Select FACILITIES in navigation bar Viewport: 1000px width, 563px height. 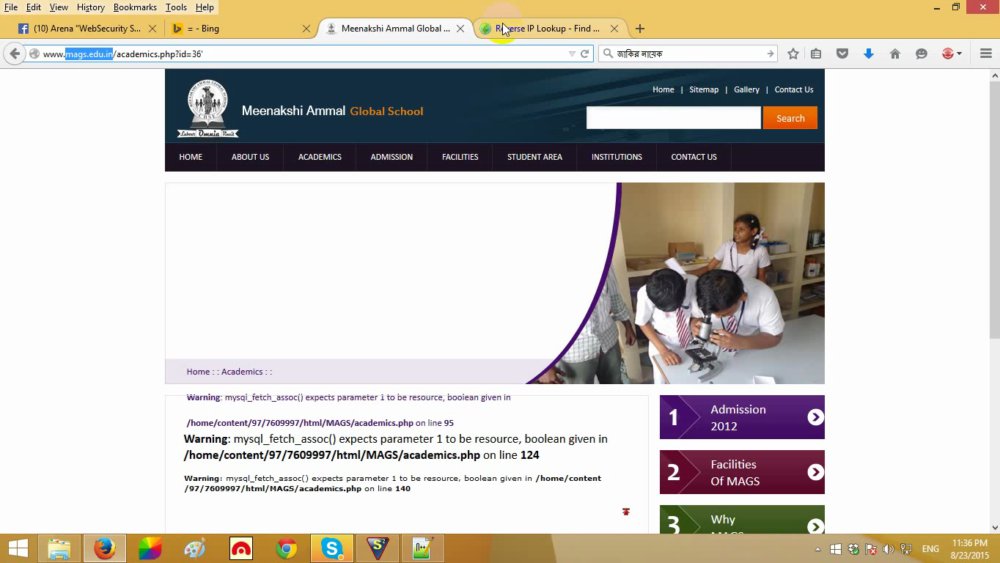pyautogui.click(x=460, y=157)
